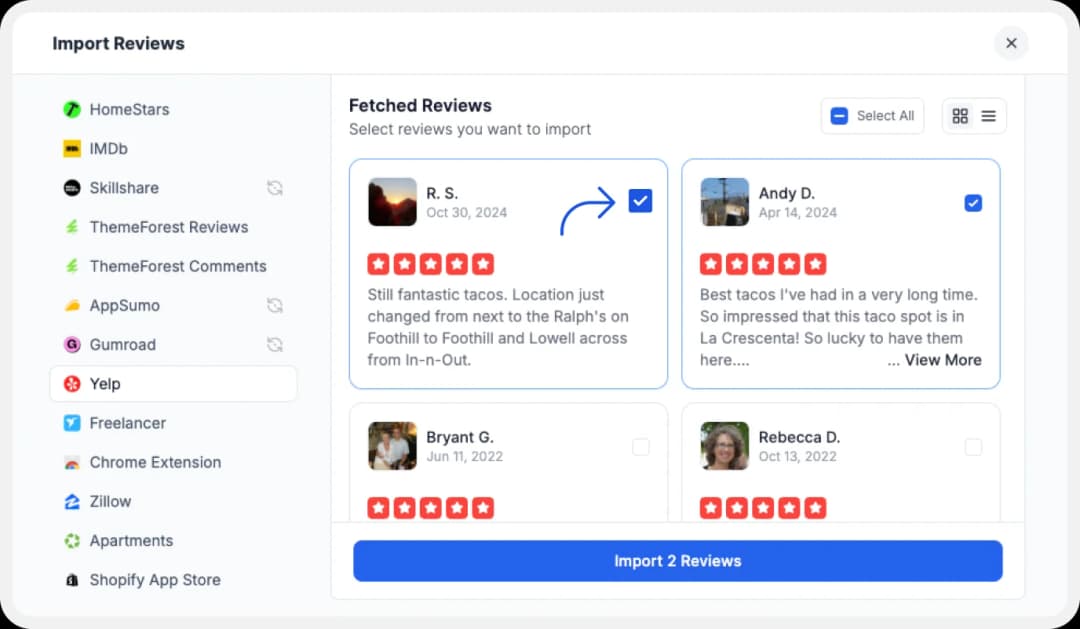Open the IMDb reviews source
The image size is (1080, 629).
tap(73, 148)
